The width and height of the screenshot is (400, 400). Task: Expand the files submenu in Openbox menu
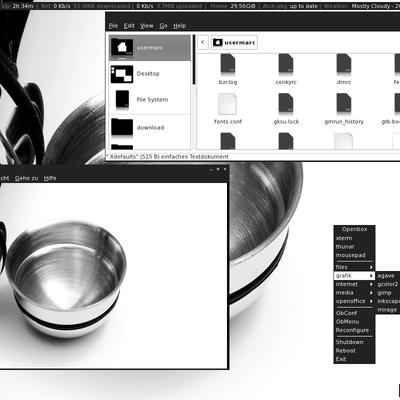tap(355, 267)
